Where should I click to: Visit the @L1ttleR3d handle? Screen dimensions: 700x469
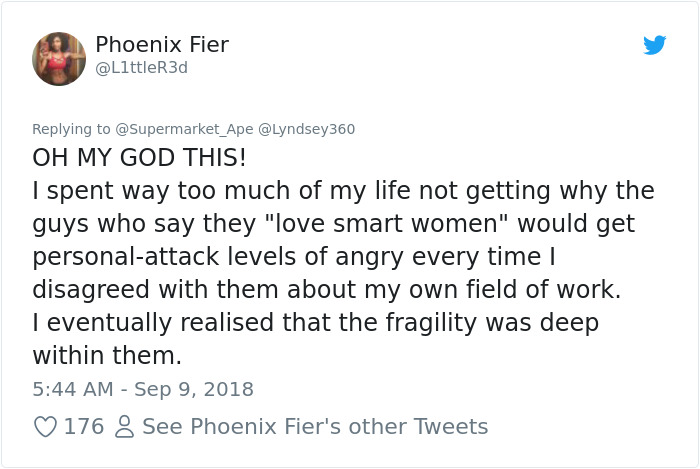[x=141, y=68]
